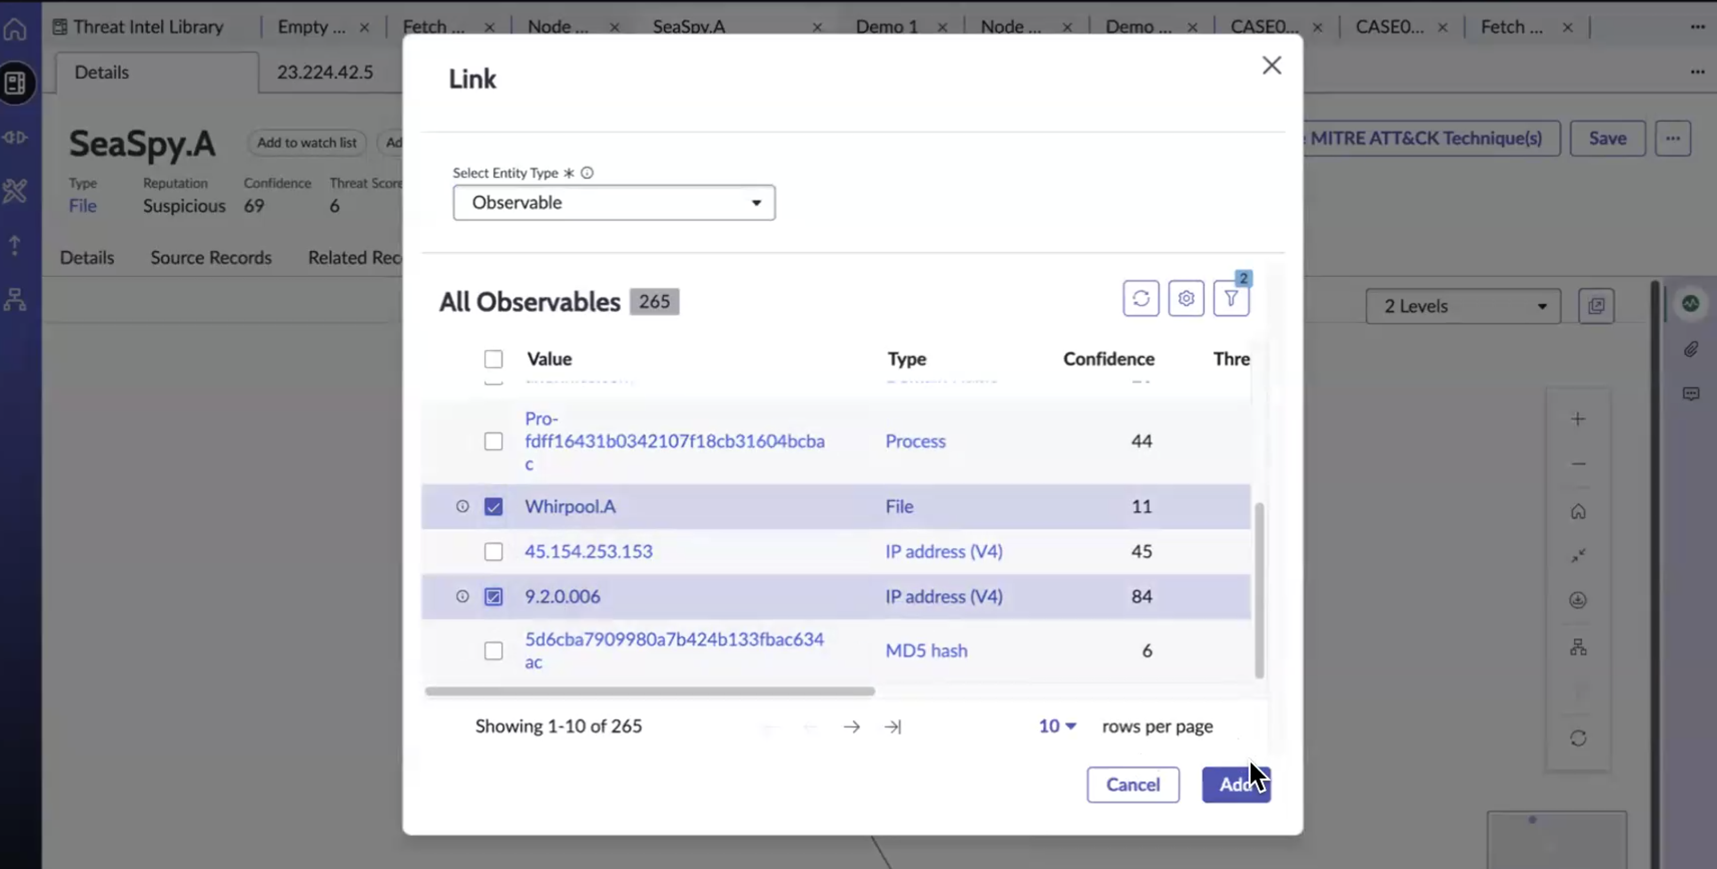Uncheck the Whirpool.A row checkbox
Screen dimensions: 1717x869
pyautogui.click(x=494, y=506)
